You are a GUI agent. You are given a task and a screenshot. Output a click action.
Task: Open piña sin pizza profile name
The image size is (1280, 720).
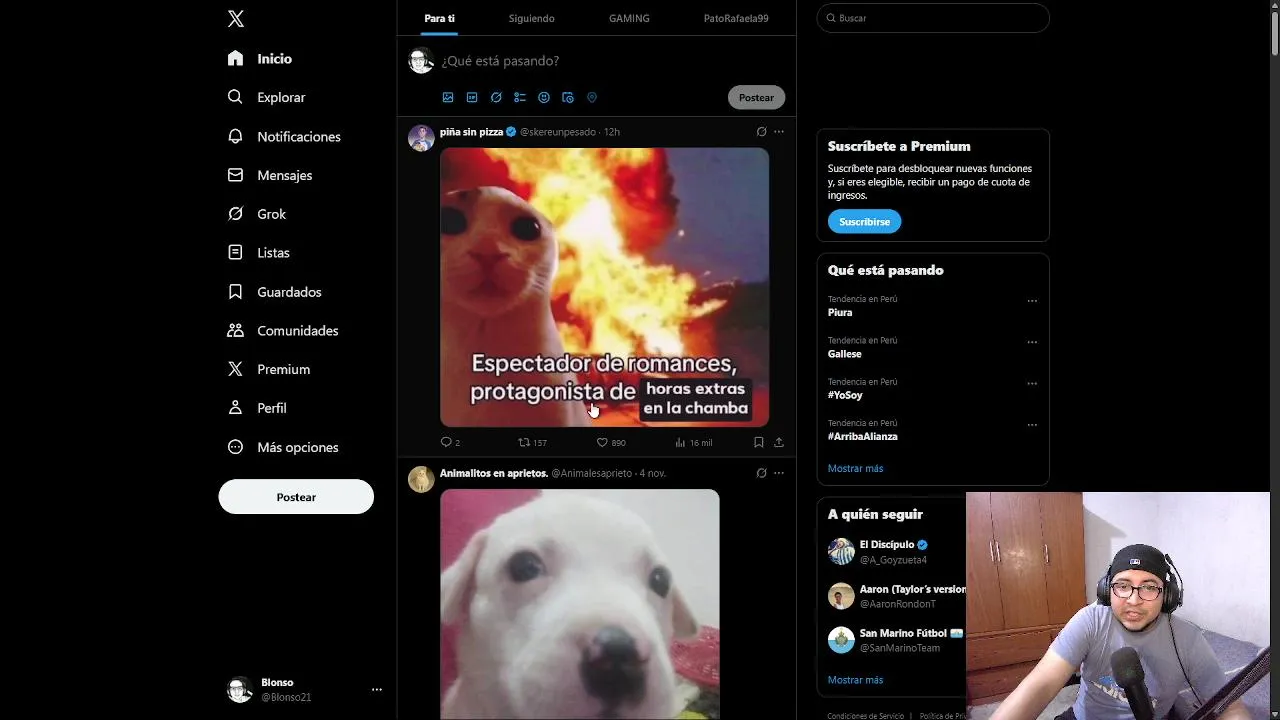click(x=471, y=132)
